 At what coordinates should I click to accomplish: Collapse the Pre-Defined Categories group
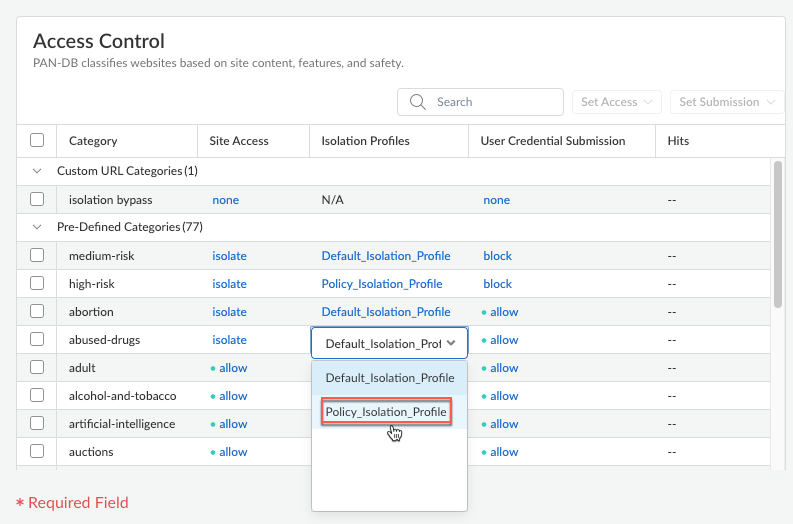(x=37, y=227)
